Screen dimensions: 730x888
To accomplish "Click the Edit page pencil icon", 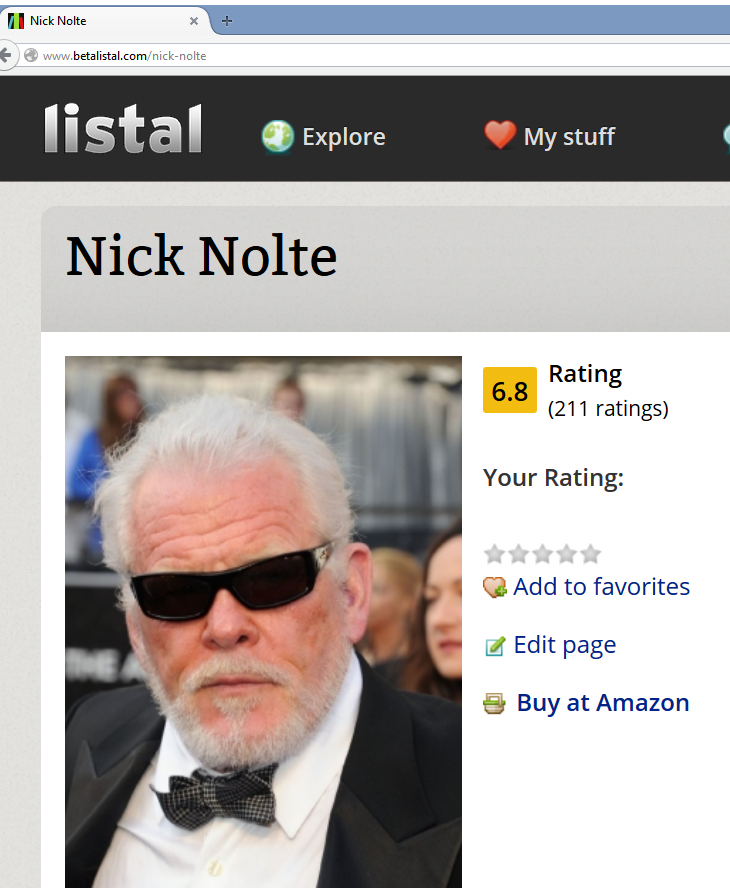I will tap(494, 646).
